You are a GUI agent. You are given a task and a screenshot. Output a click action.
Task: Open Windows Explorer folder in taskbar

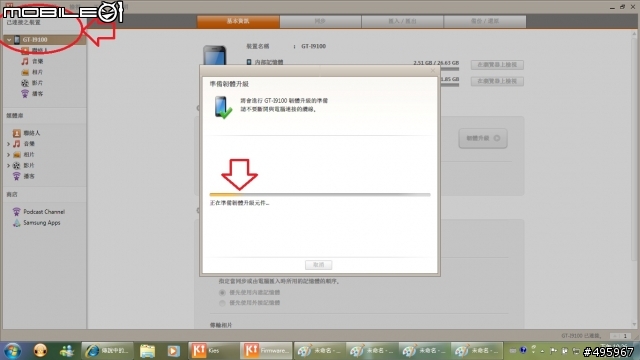(x=147, y=351)
